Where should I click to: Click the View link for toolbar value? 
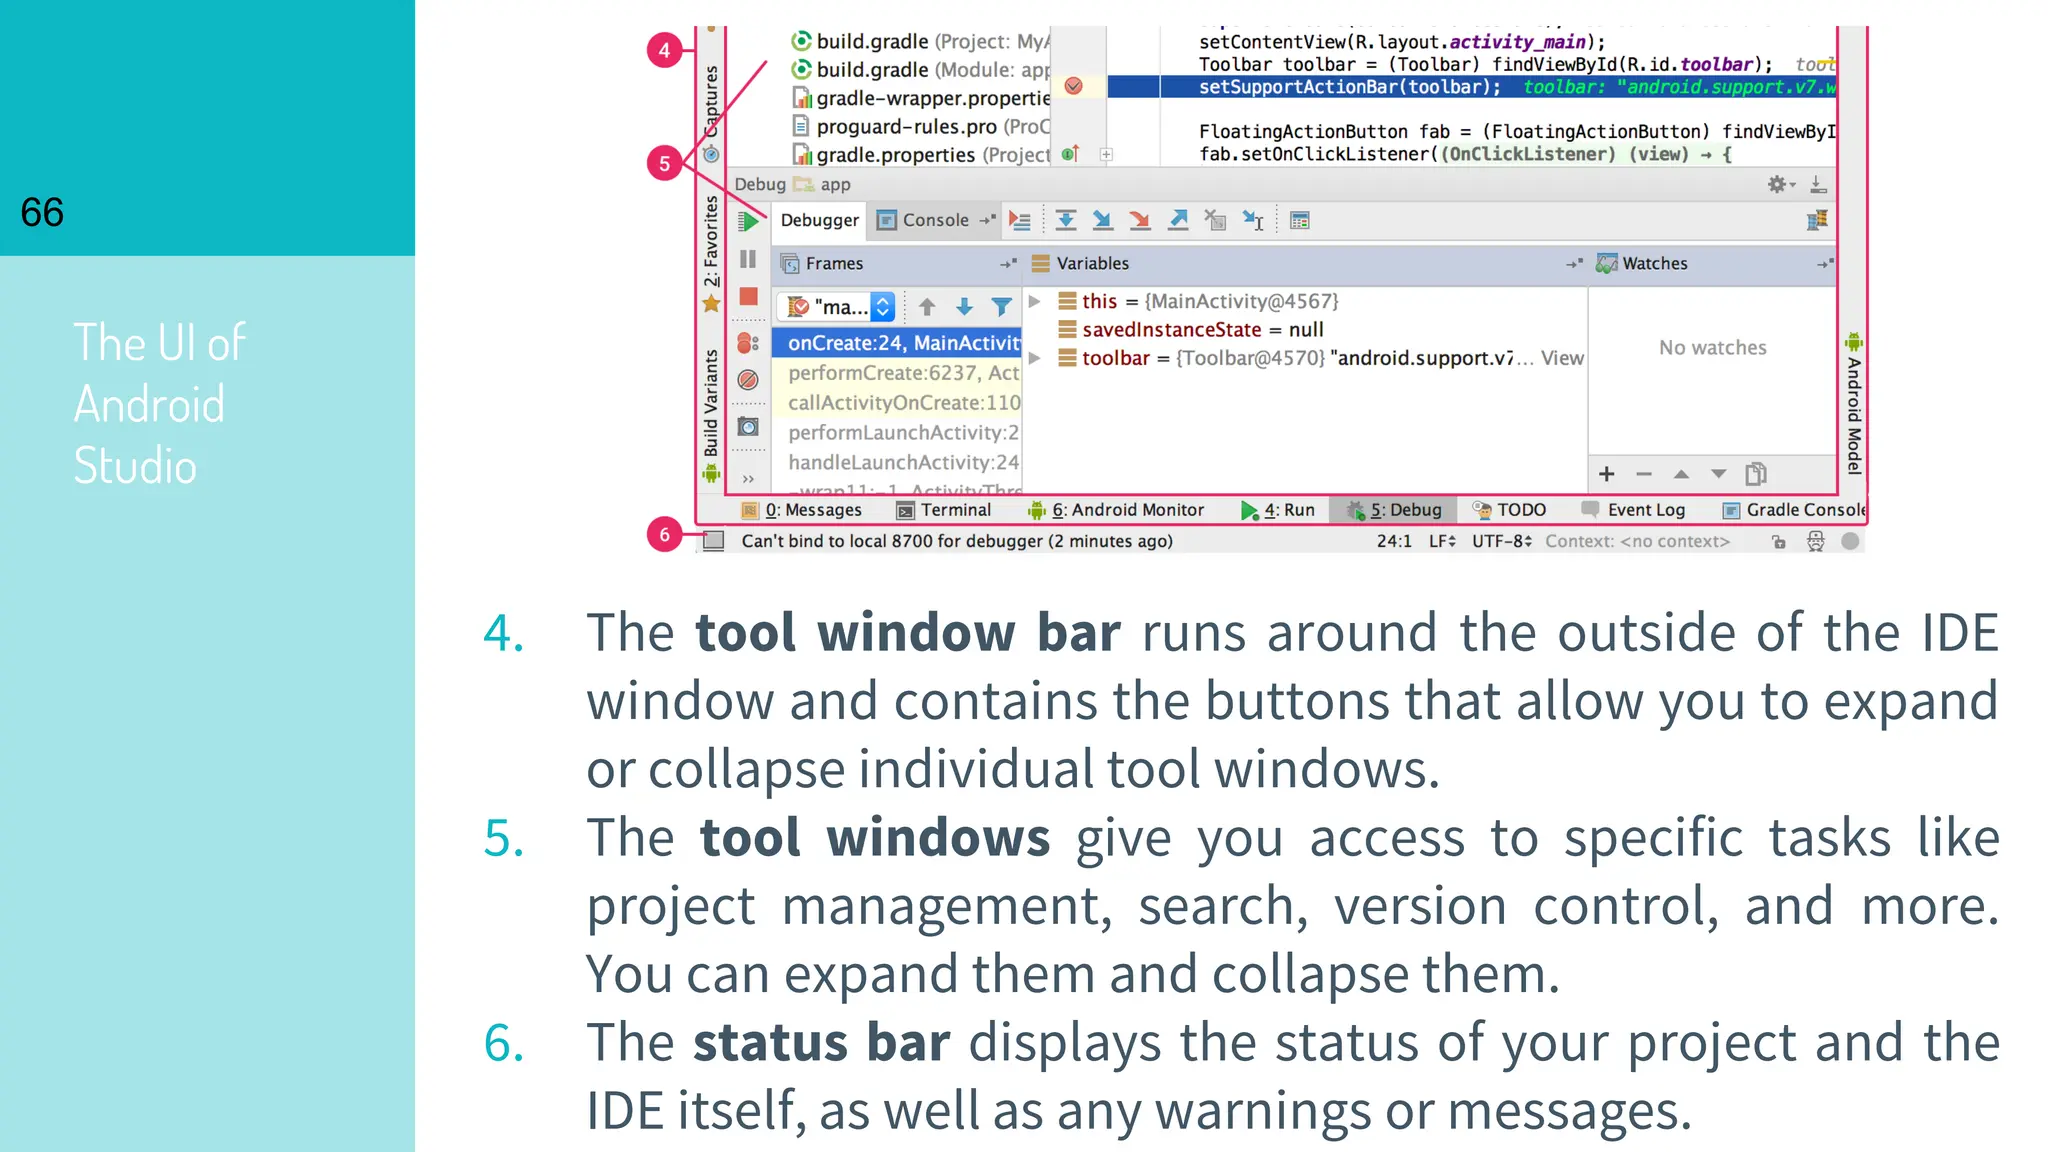click(x=1562, y=358)
